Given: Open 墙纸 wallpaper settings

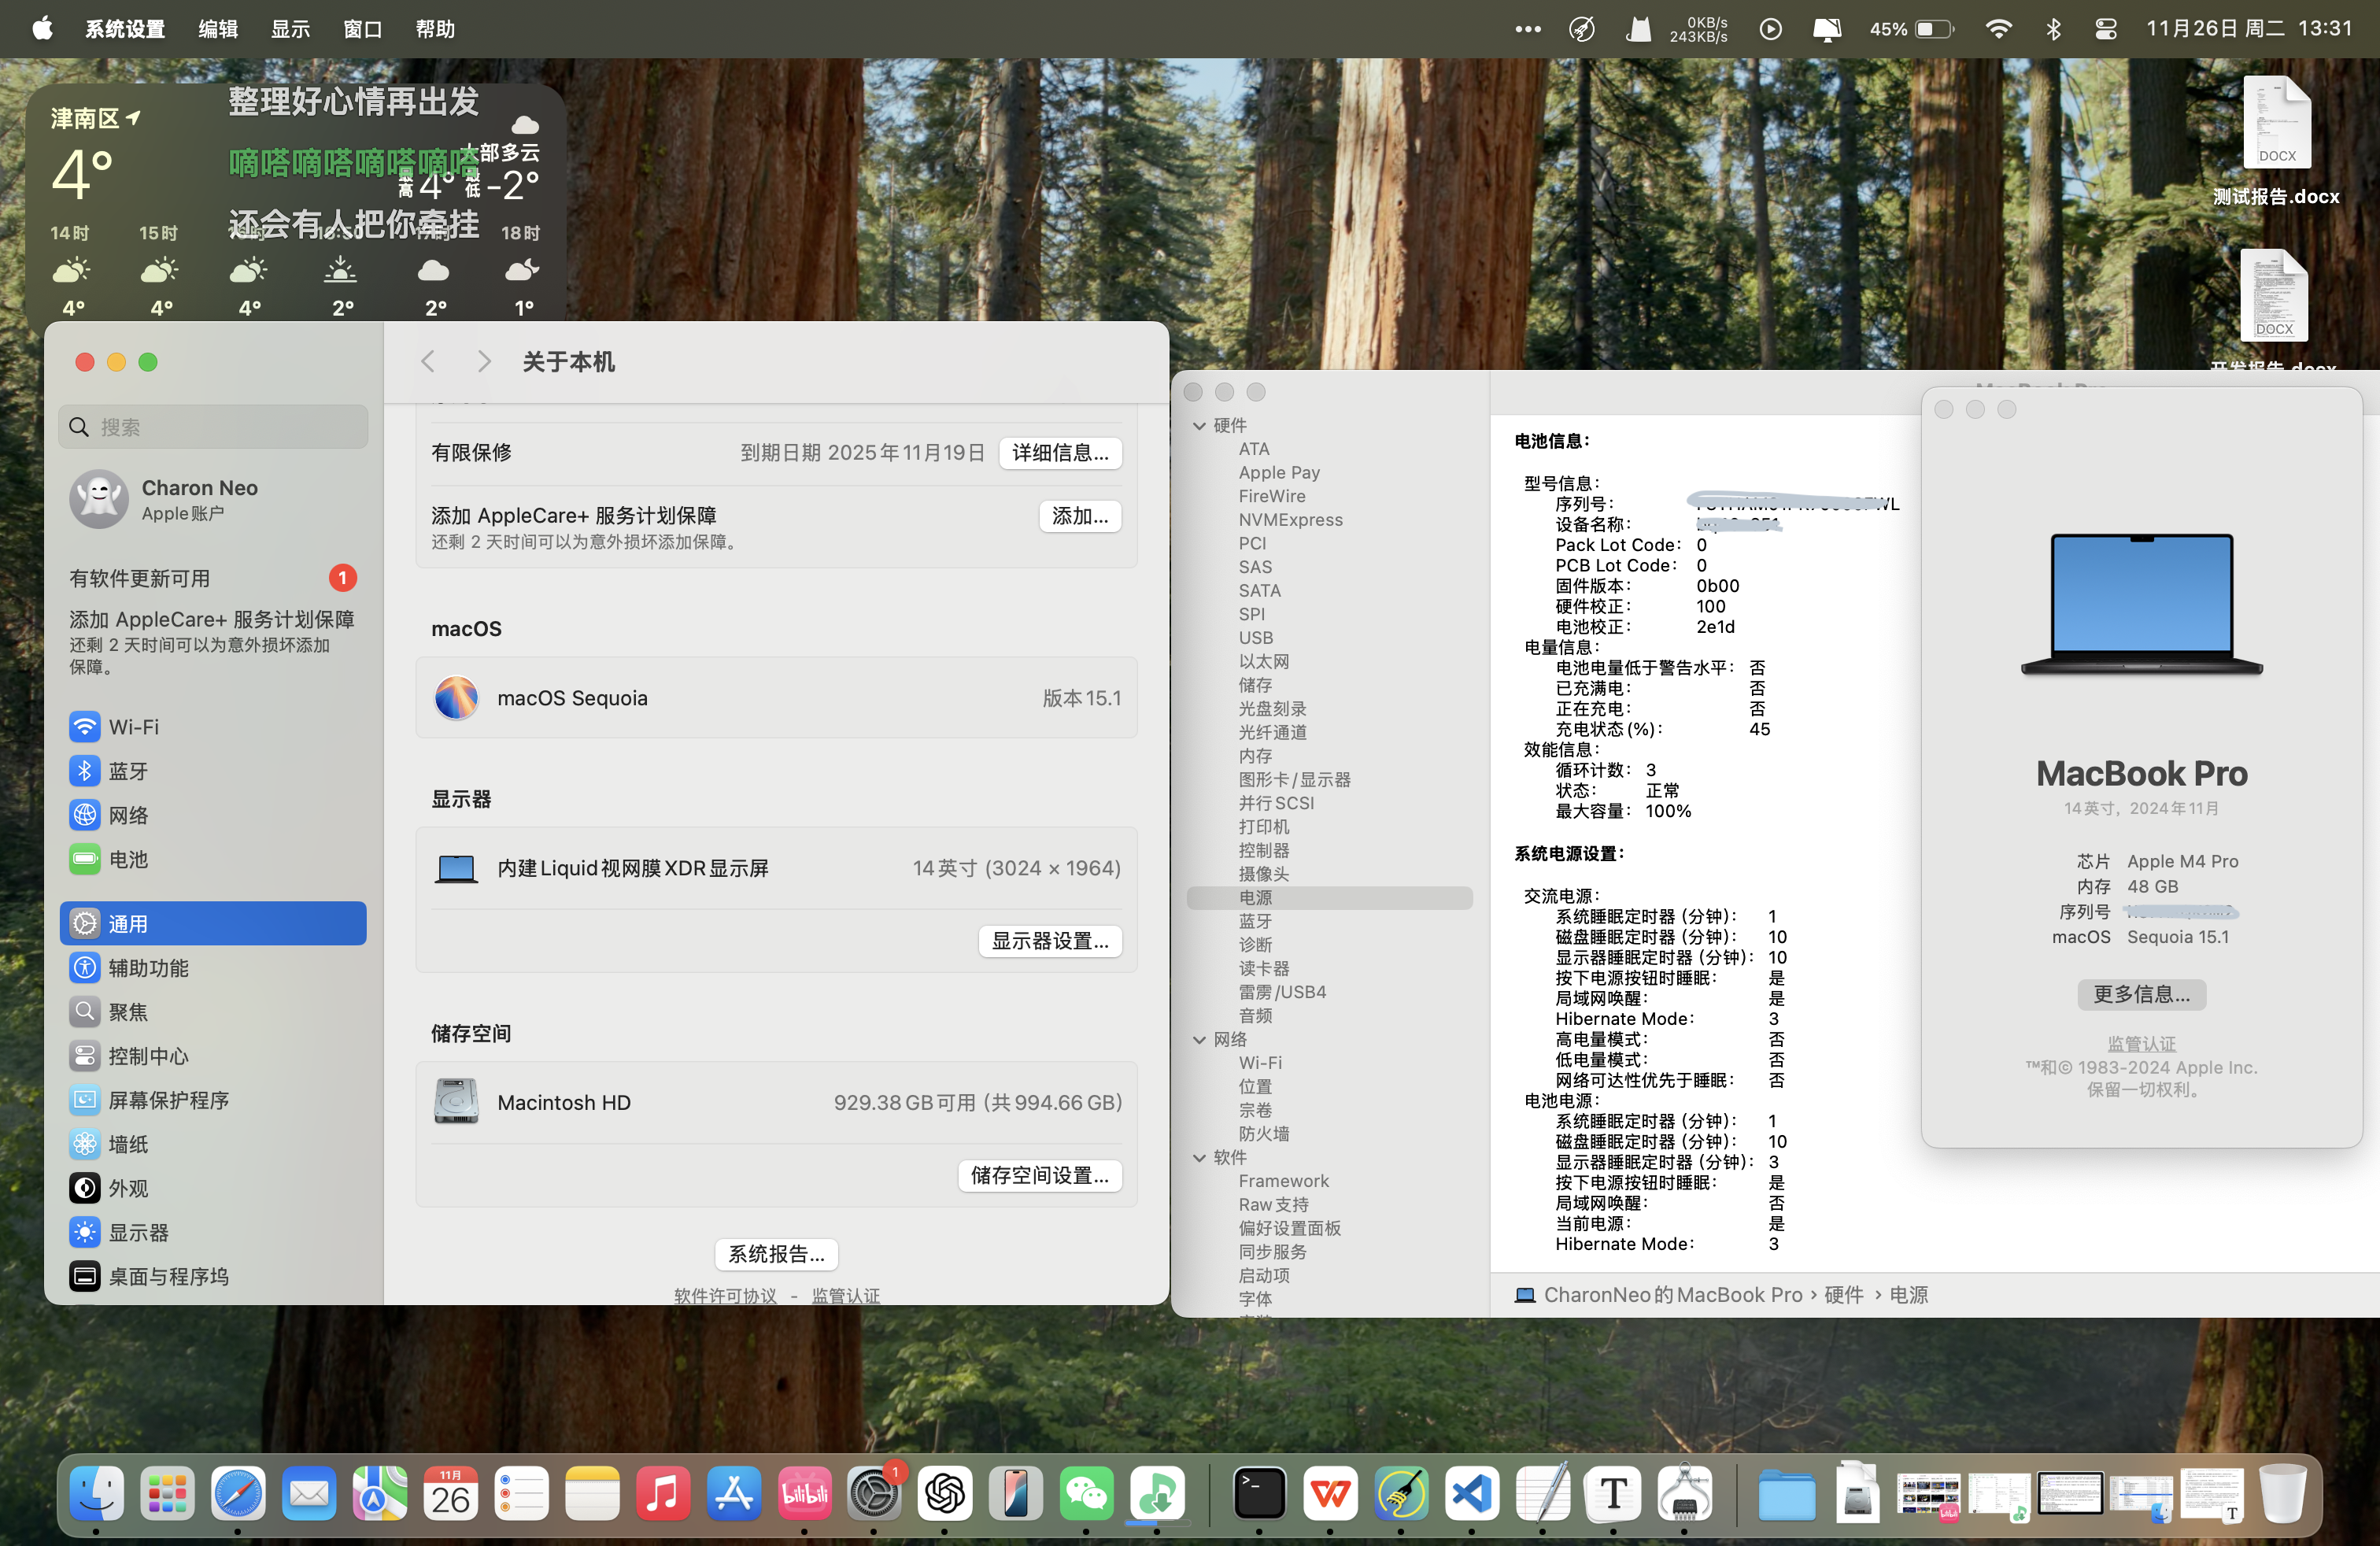Looking at the screenshot, I should 128,1144.
